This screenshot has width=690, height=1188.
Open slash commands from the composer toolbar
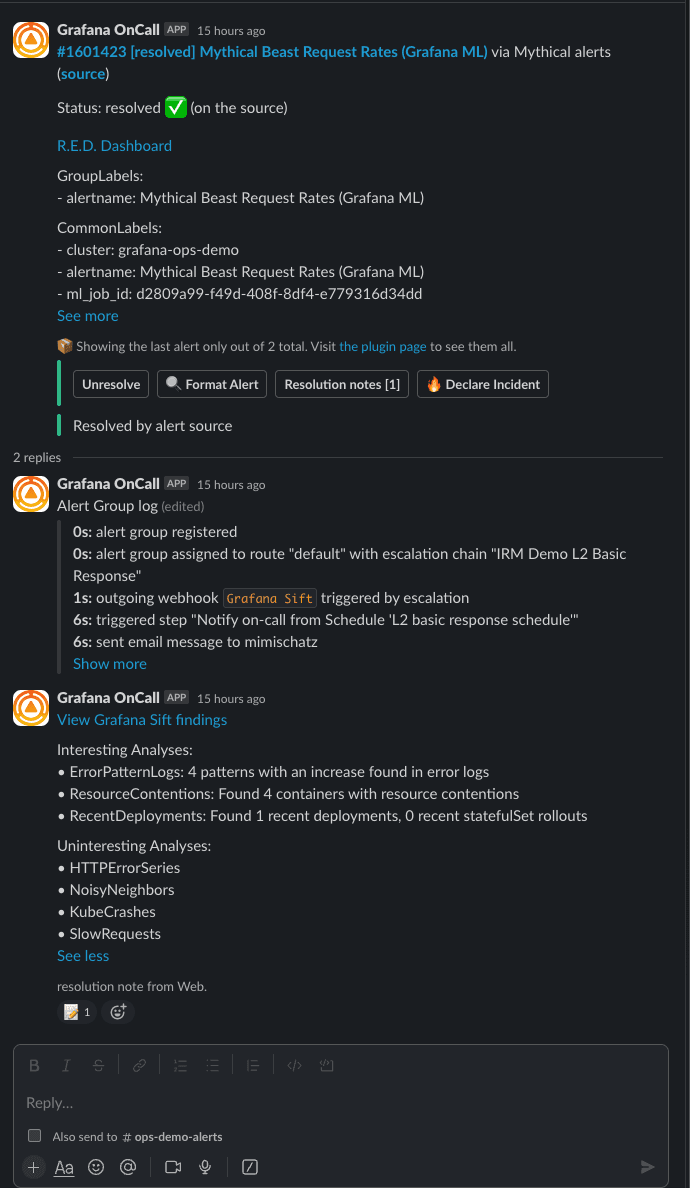pyautogui.click(x=249, y=1167)
